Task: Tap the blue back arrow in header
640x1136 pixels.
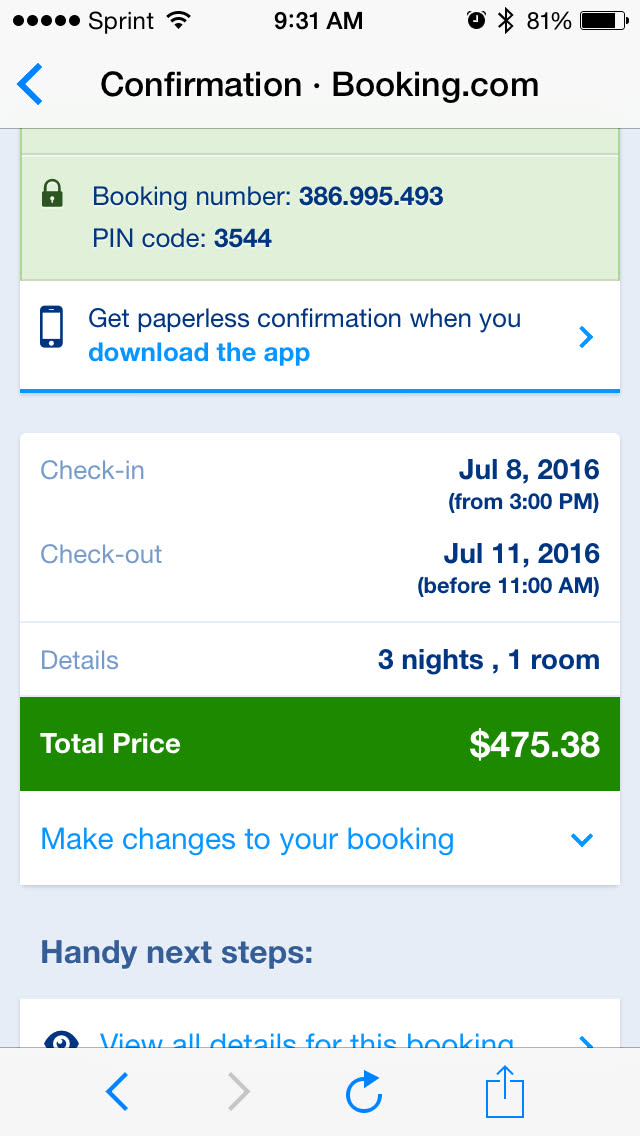Action: click(31, 85)
